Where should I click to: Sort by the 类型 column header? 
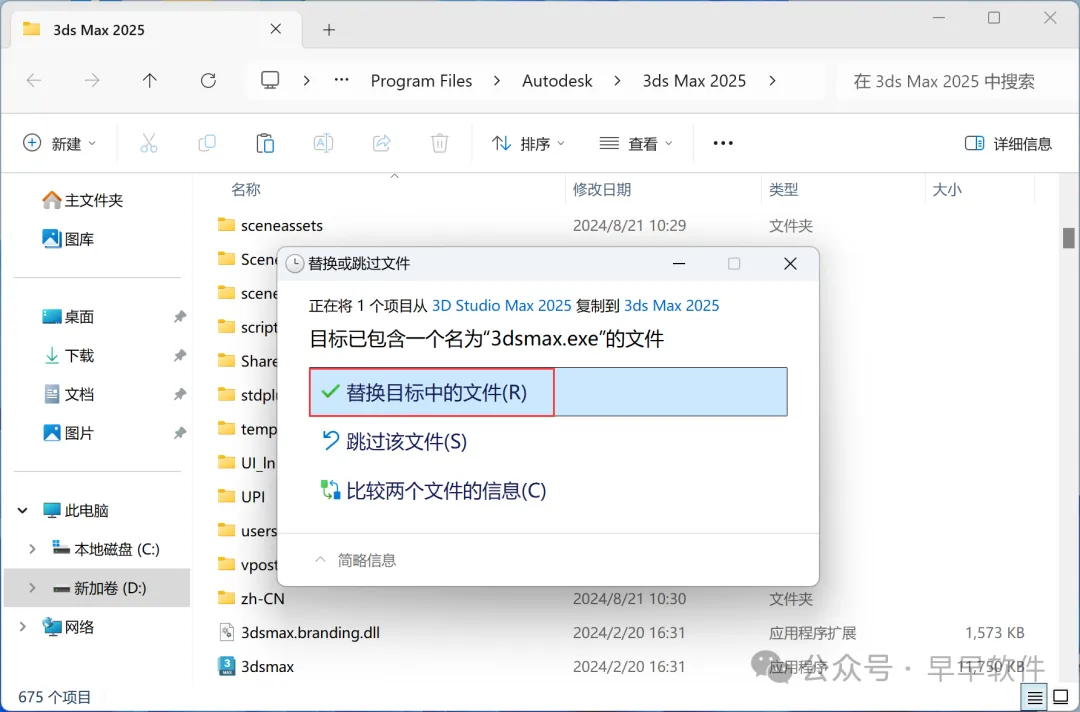(783, 189)
